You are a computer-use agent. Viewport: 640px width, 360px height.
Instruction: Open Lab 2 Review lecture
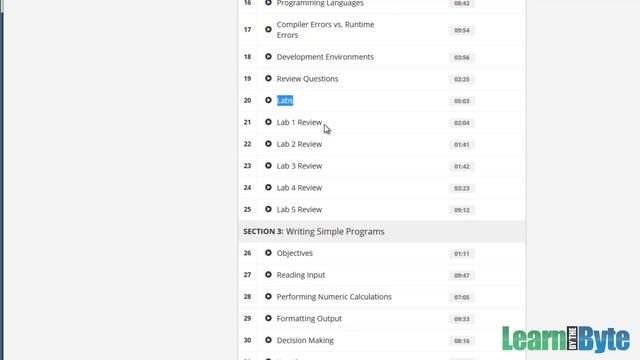point(299,144)
